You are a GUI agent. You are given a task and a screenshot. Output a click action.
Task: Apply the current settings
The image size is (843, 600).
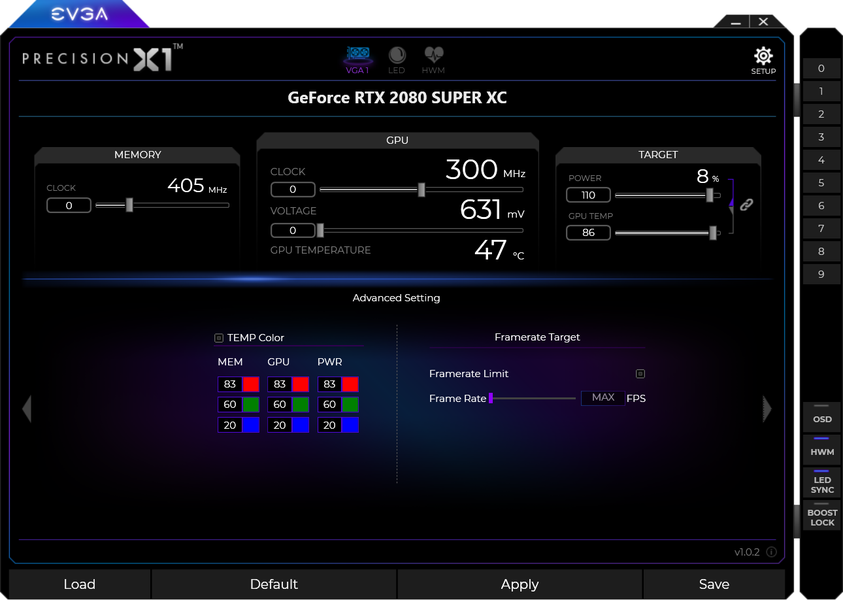[x=520, y=584]
